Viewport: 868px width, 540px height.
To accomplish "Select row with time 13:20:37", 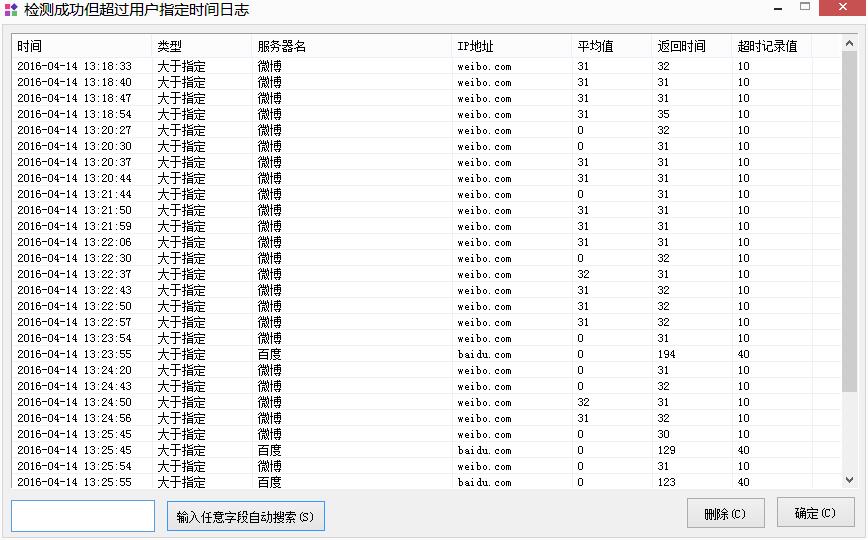I will [x=426, y=162].
